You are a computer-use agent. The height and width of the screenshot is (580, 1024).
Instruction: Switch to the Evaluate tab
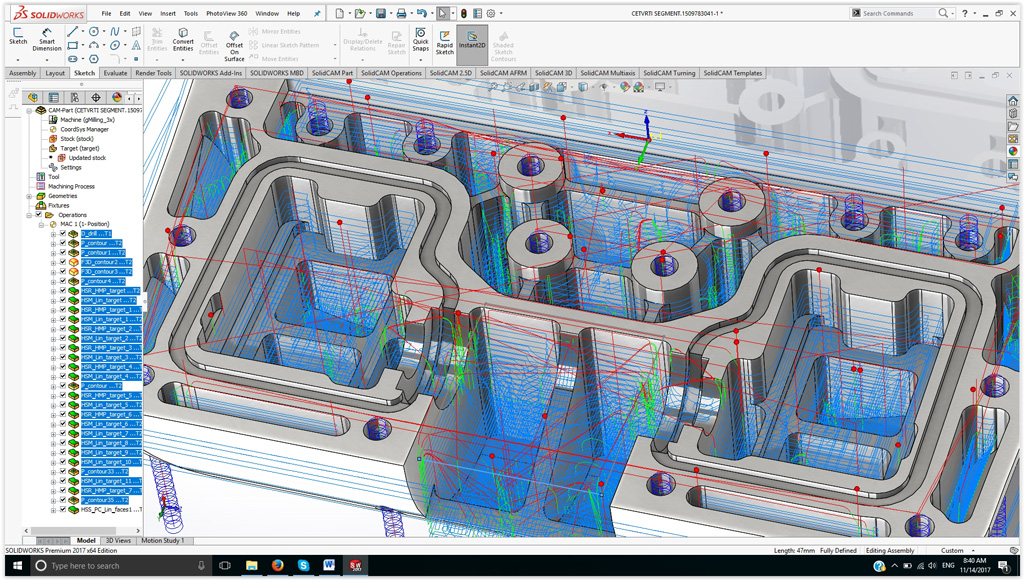pos(115,73)
